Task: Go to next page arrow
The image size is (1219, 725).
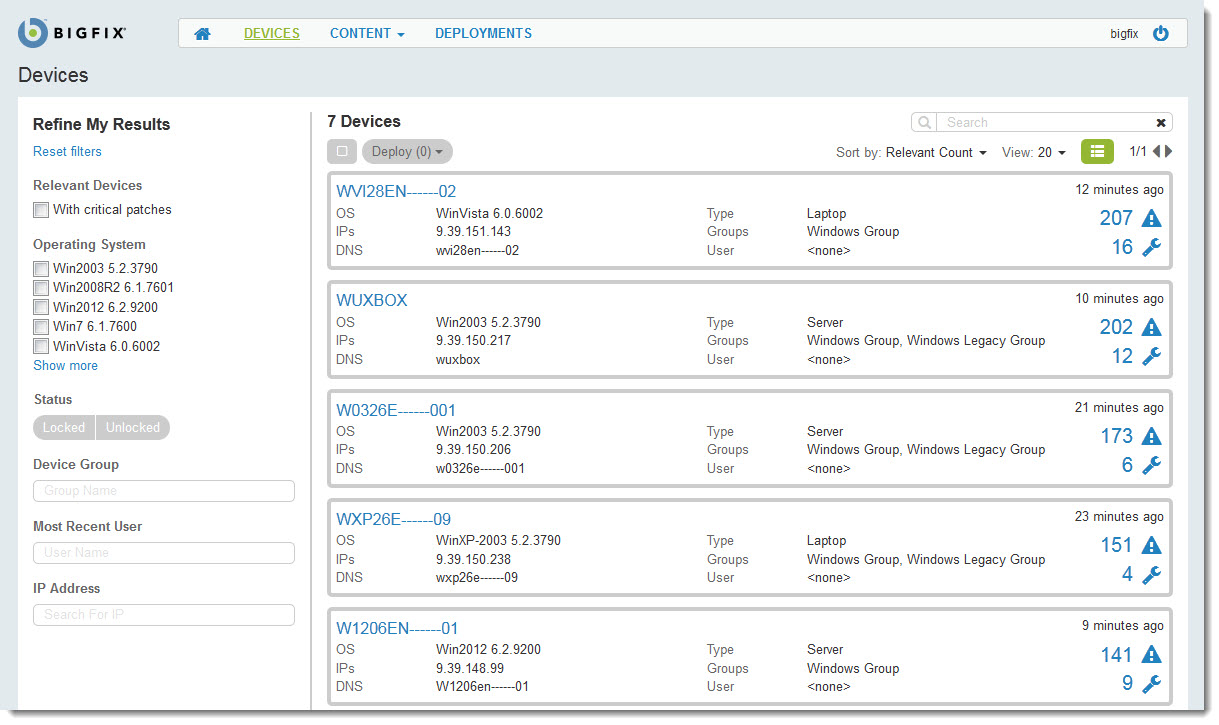Action: tap(1169, 152)
